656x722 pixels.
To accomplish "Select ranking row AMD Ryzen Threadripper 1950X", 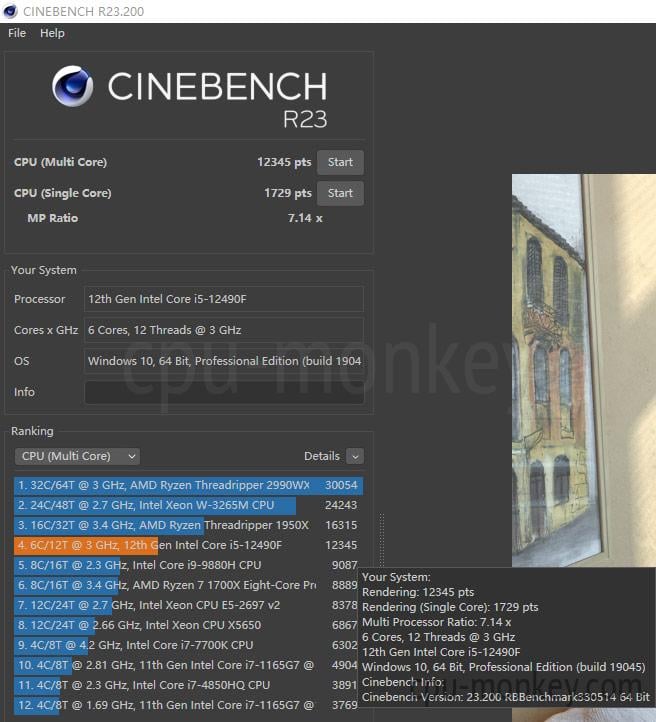I will click(x=188, y=525).
